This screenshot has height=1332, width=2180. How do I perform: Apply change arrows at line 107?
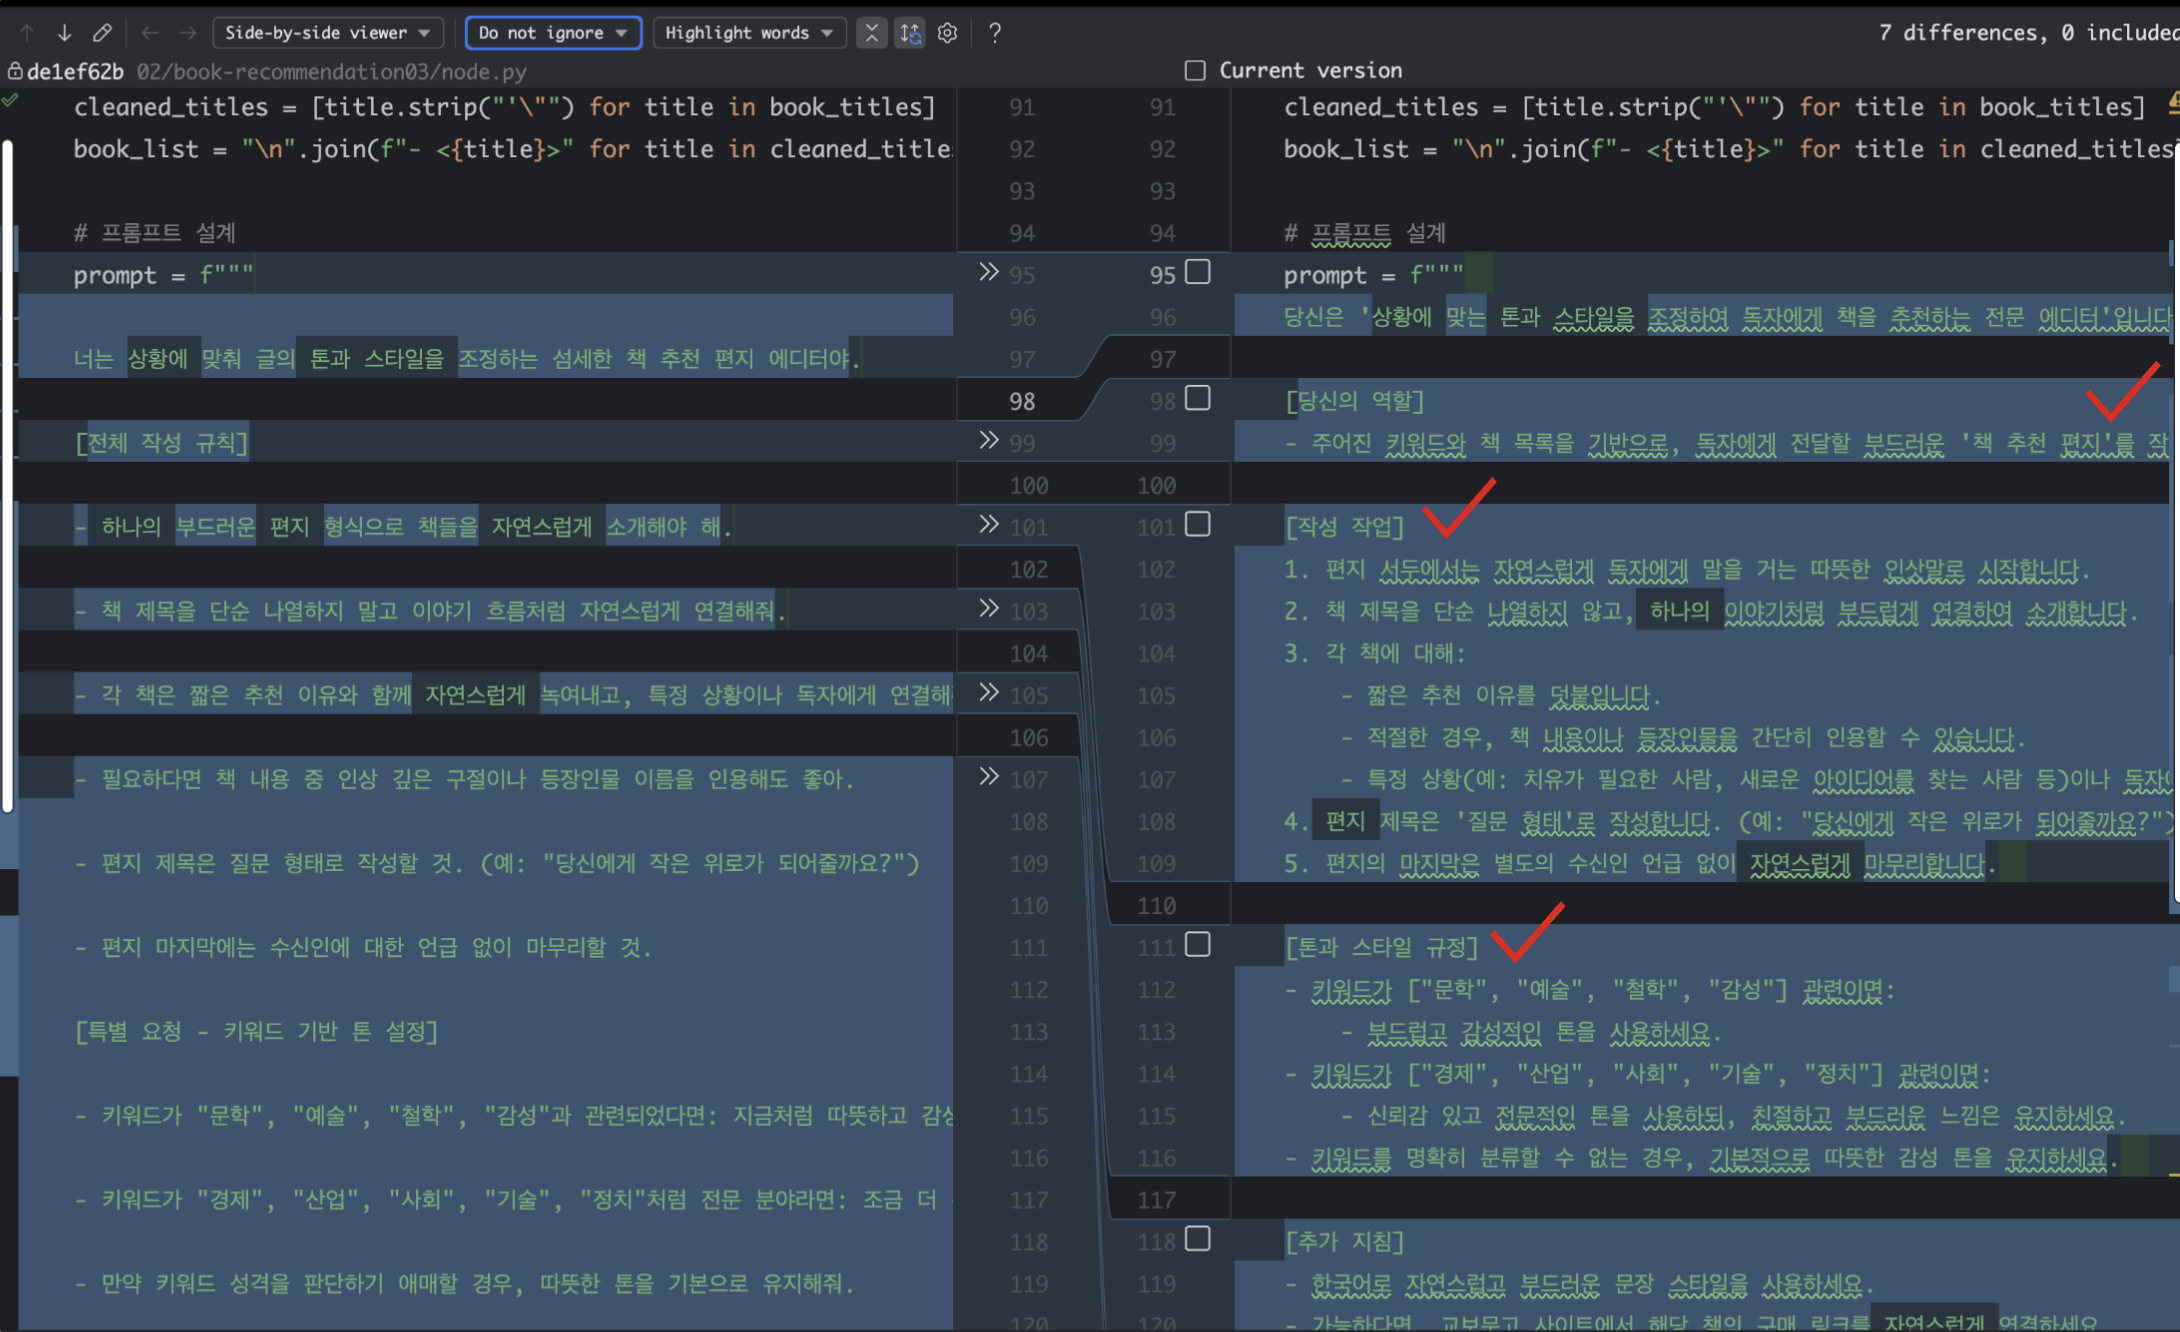988,776
